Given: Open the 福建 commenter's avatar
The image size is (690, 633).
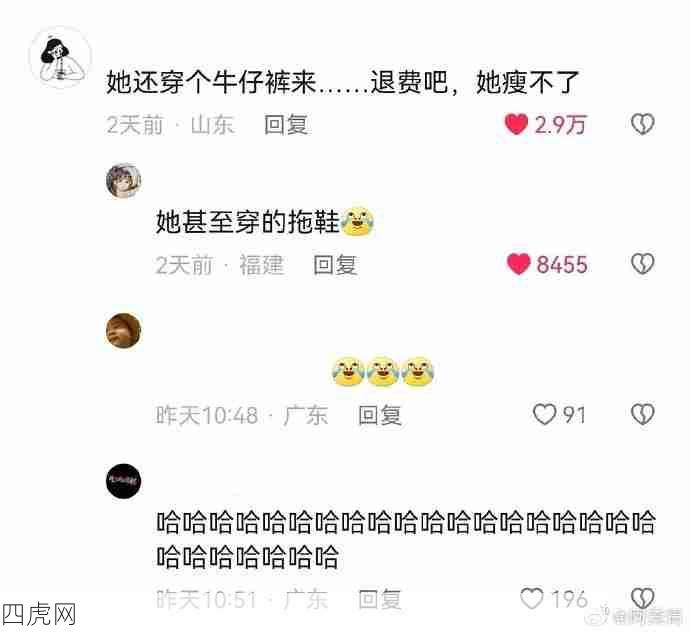Looking at the screenshot, I should point(124,180).
